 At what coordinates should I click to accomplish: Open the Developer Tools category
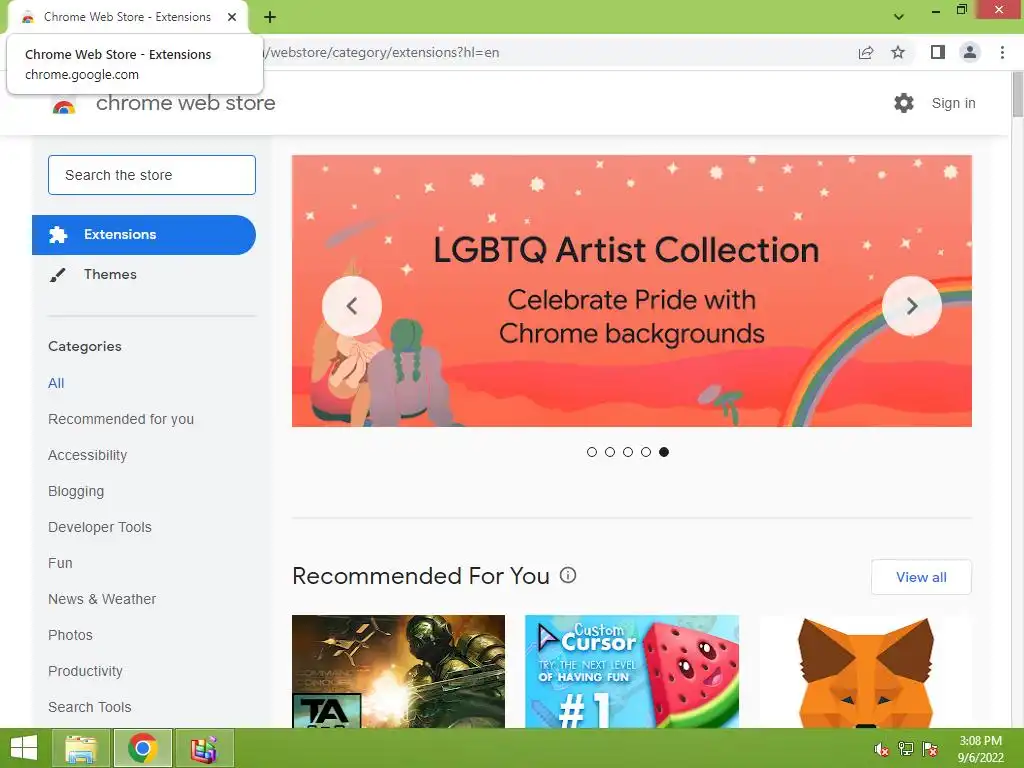[100, 527]
